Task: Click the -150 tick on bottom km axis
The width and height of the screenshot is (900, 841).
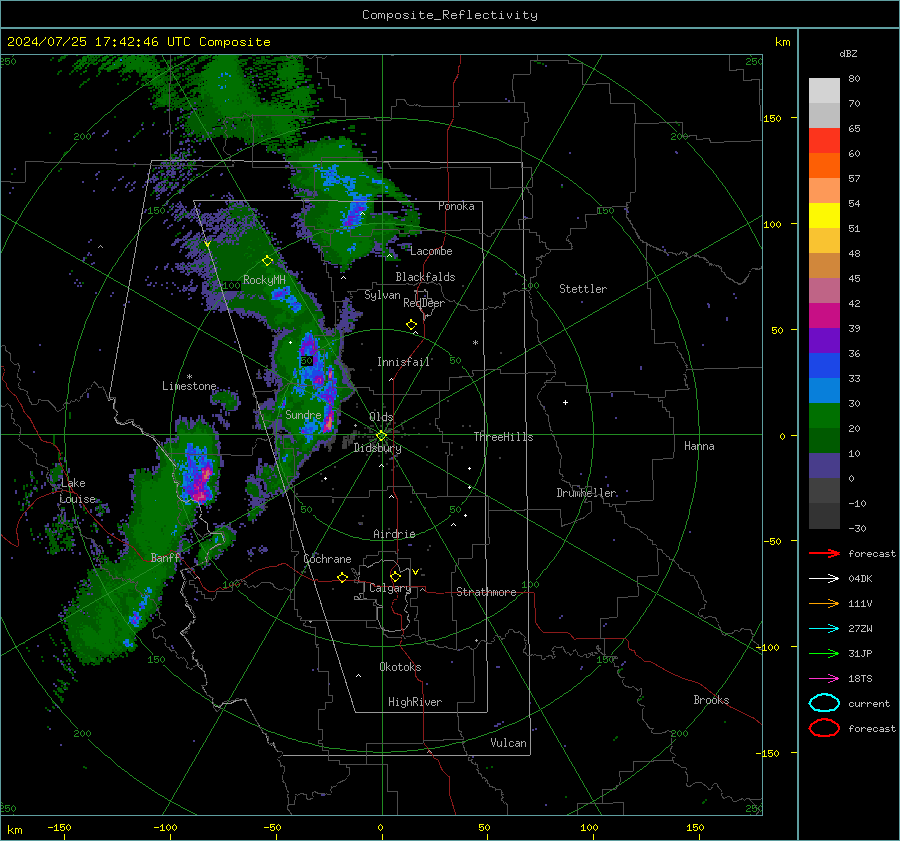Action: [x=59, y=827]
